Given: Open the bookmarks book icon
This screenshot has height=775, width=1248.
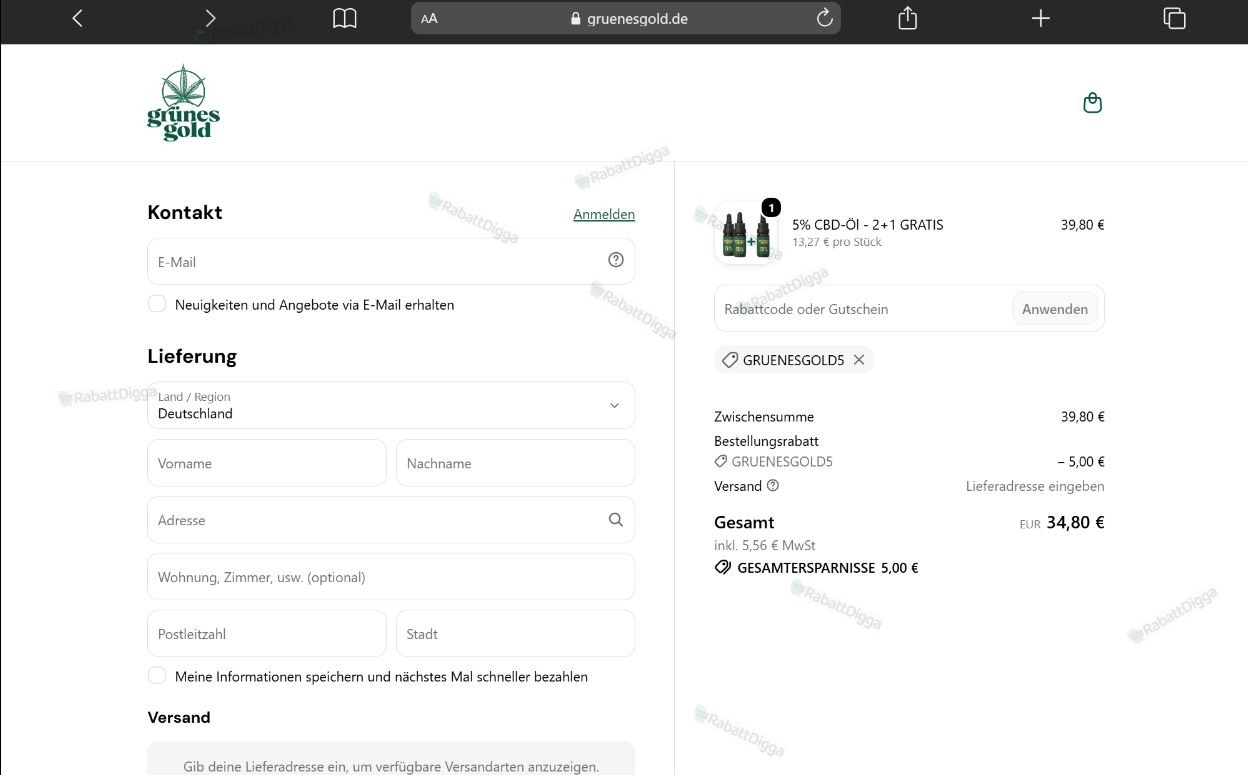Looking at the screenshot, I should pyautogui.click(x=345, y=18).
